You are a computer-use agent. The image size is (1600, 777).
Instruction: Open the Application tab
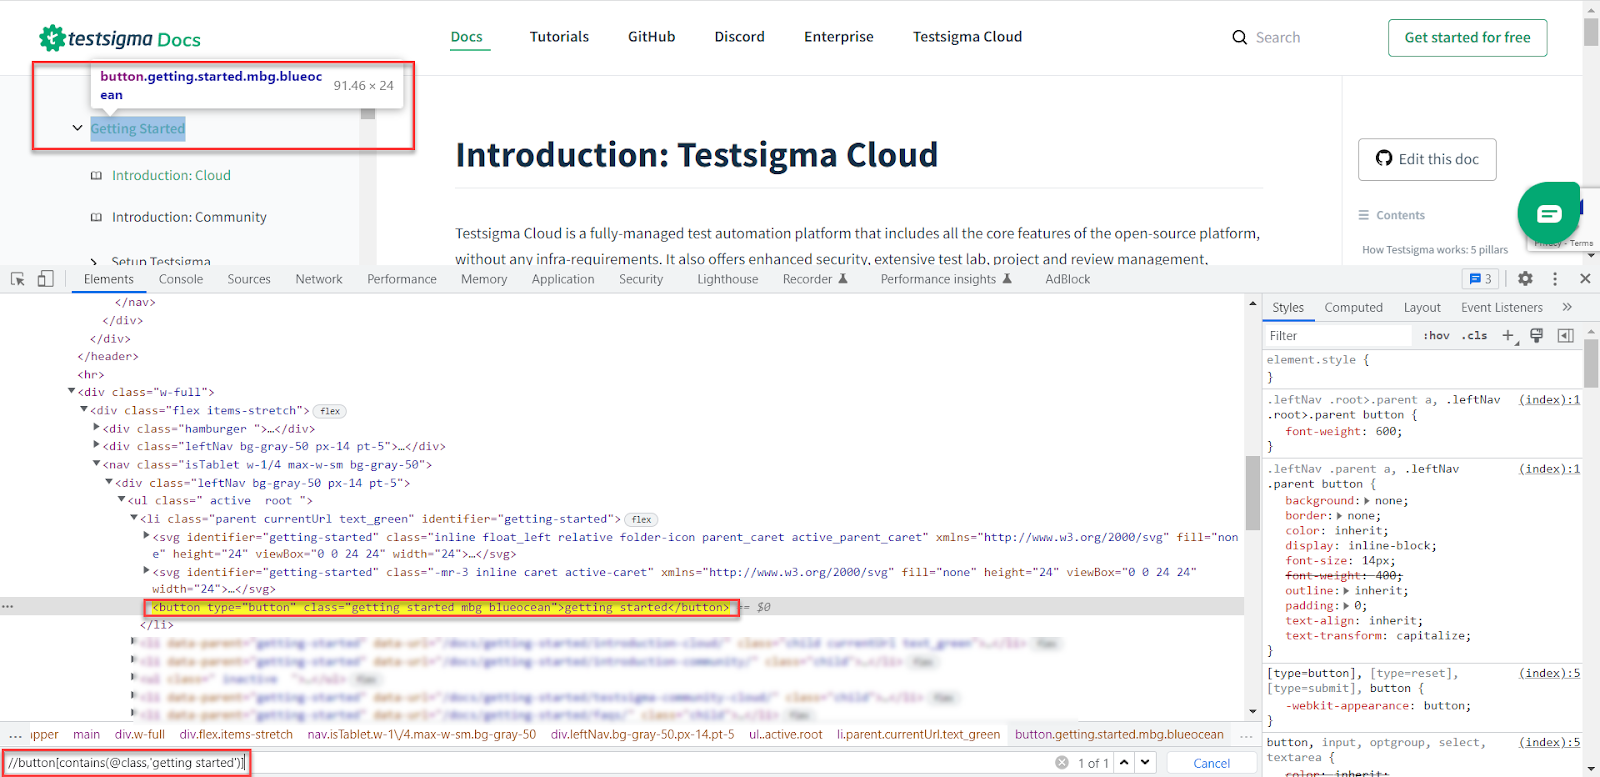coord(563,279)
